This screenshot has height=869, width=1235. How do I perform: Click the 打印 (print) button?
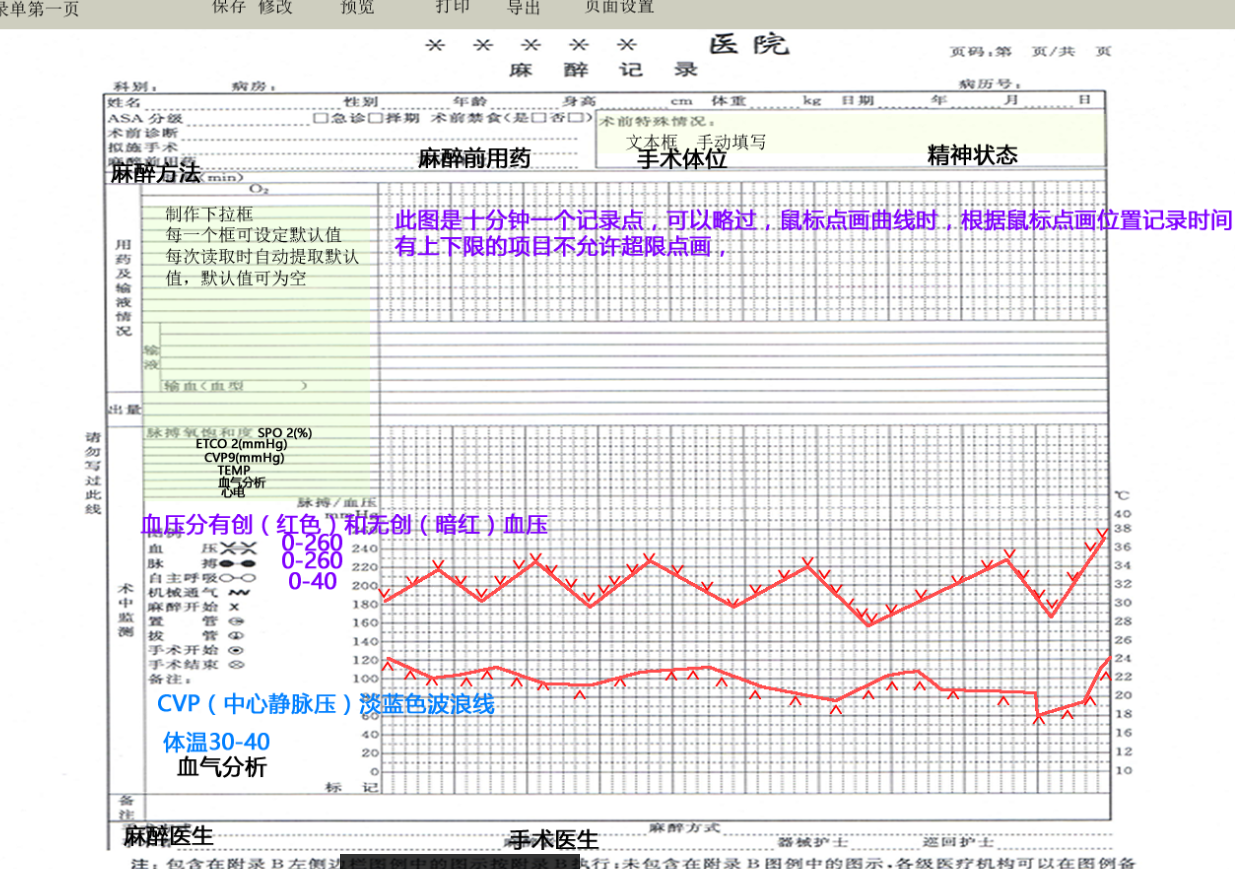tap(452, 7)
